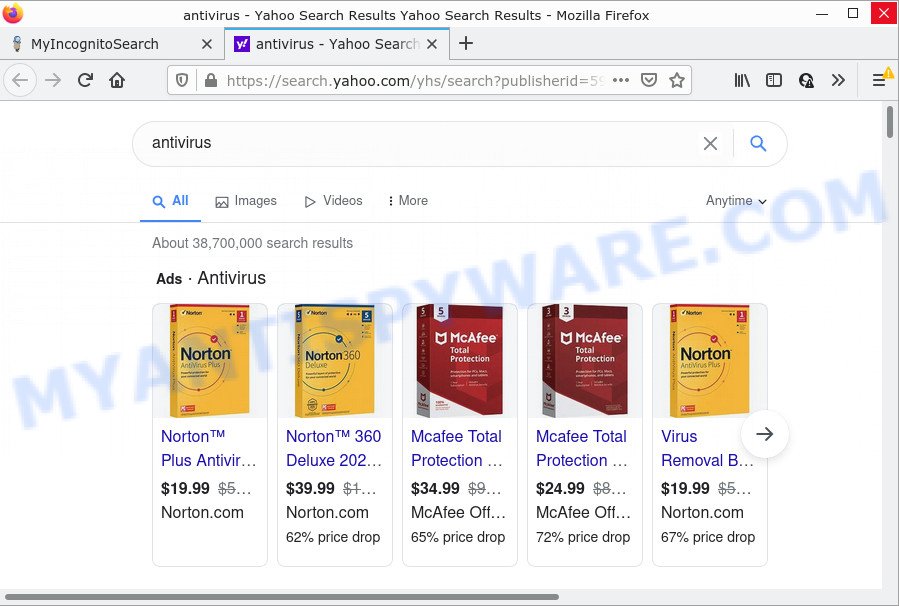Expand the Anytime time filter
The image size is (899, 606).
pyautogui.click(x=736, y=201)
